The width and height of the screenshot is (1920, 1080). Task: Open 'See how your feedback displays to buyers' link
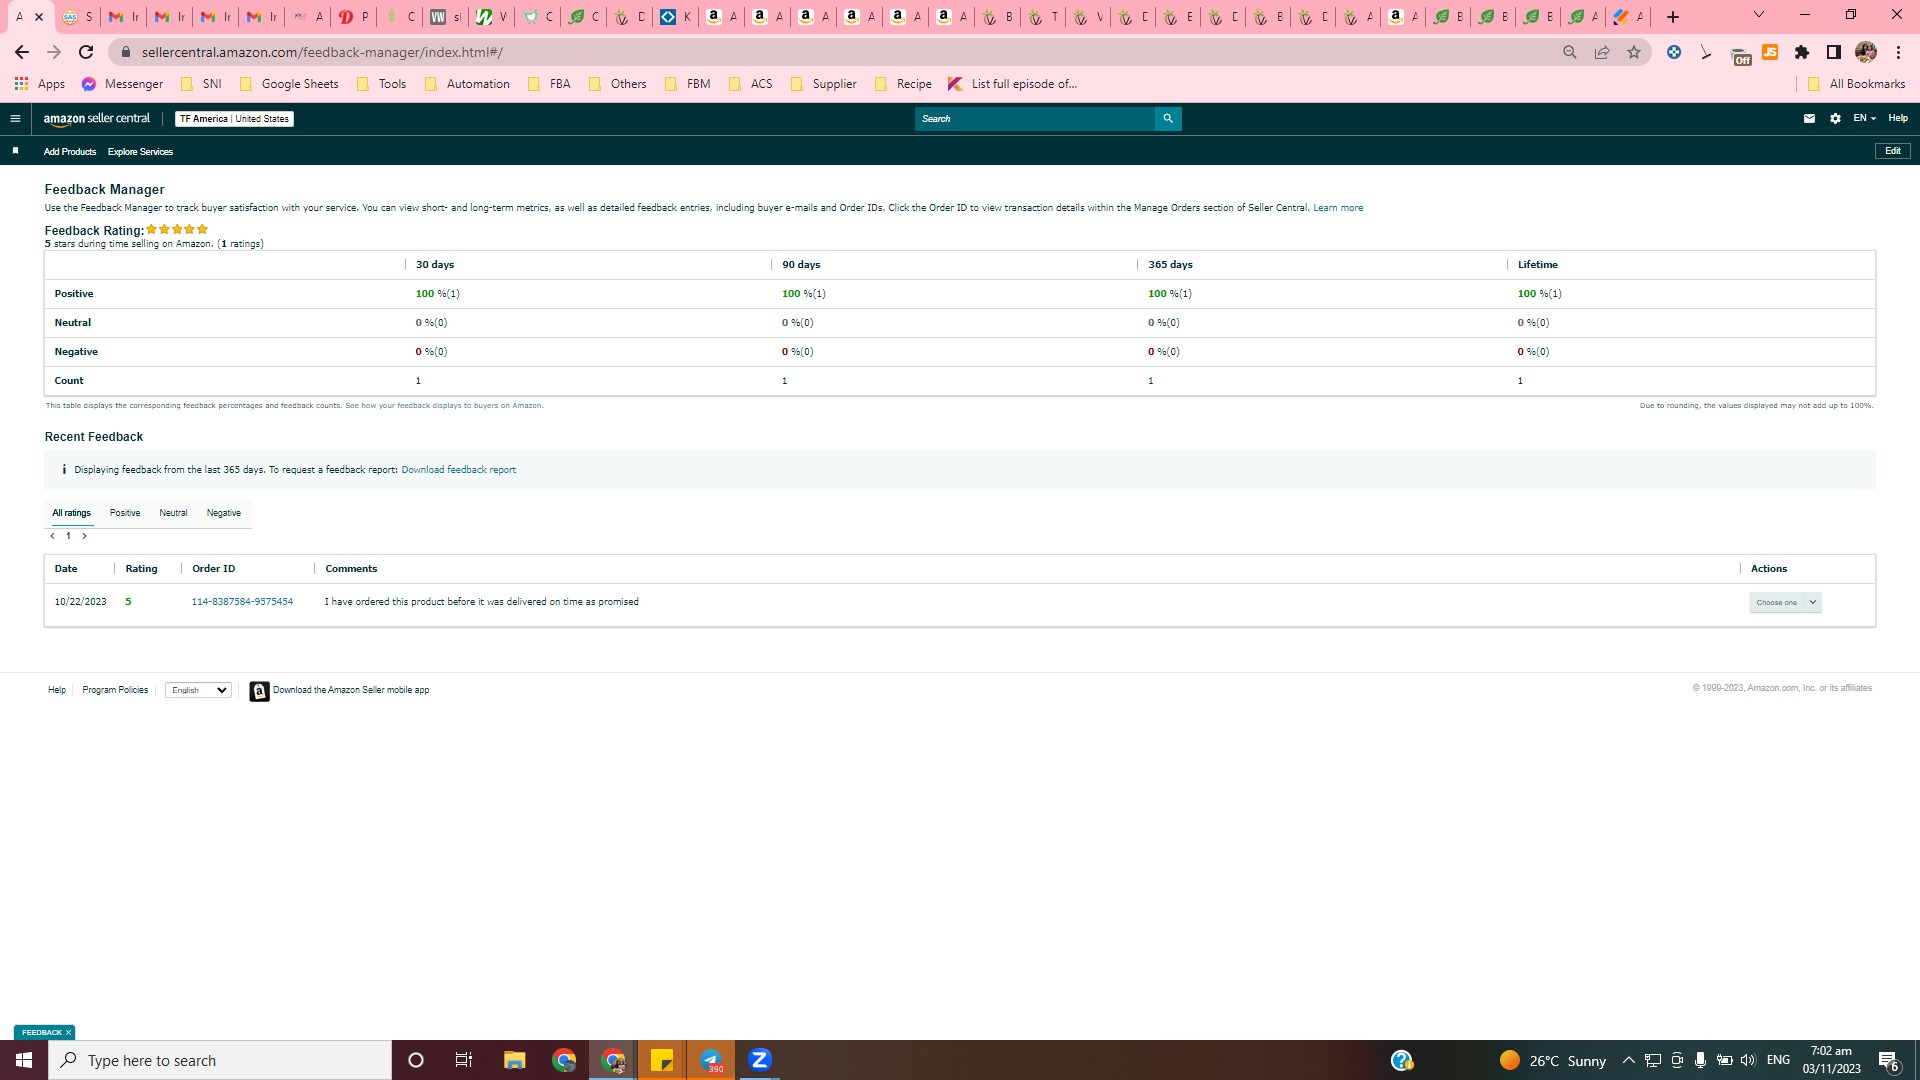pos(444,406)
